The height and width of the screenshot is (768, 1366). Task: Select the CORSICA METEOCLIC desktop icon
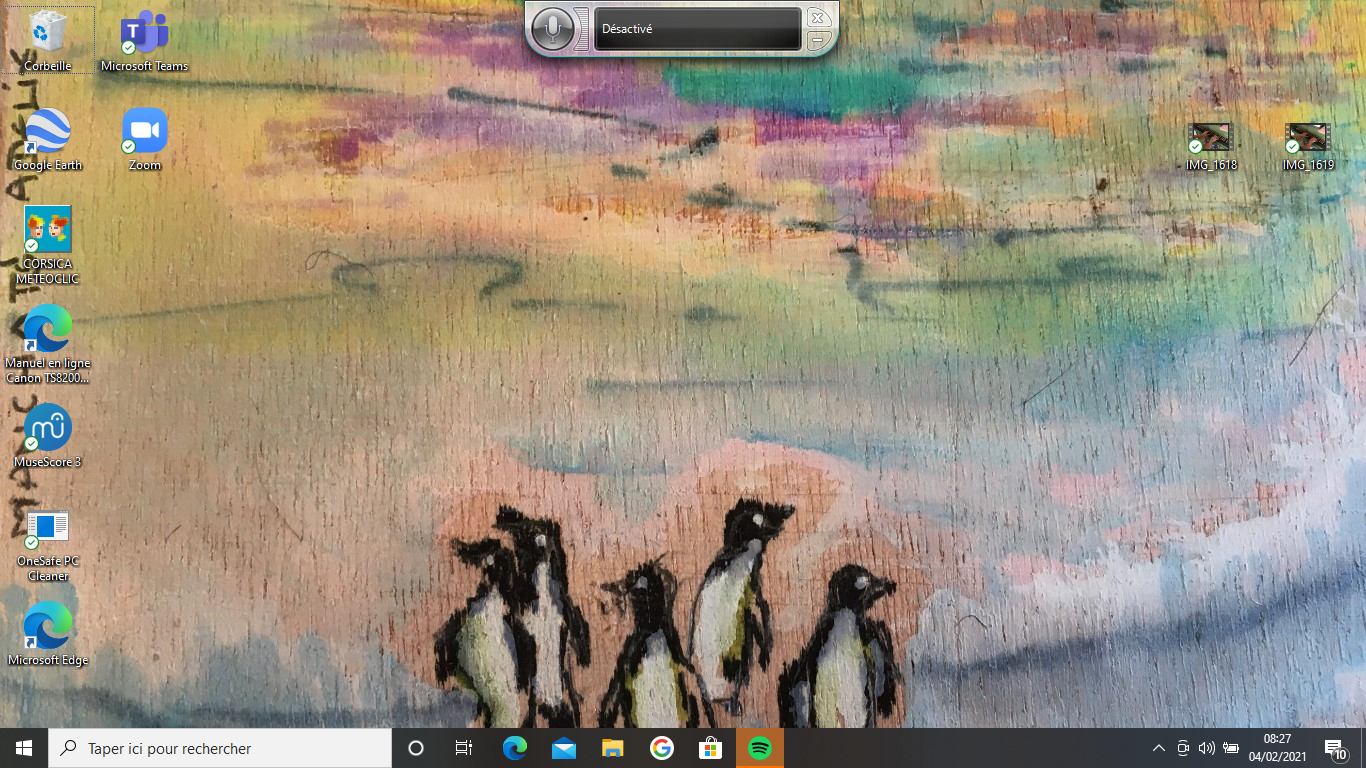click(48, 246)
